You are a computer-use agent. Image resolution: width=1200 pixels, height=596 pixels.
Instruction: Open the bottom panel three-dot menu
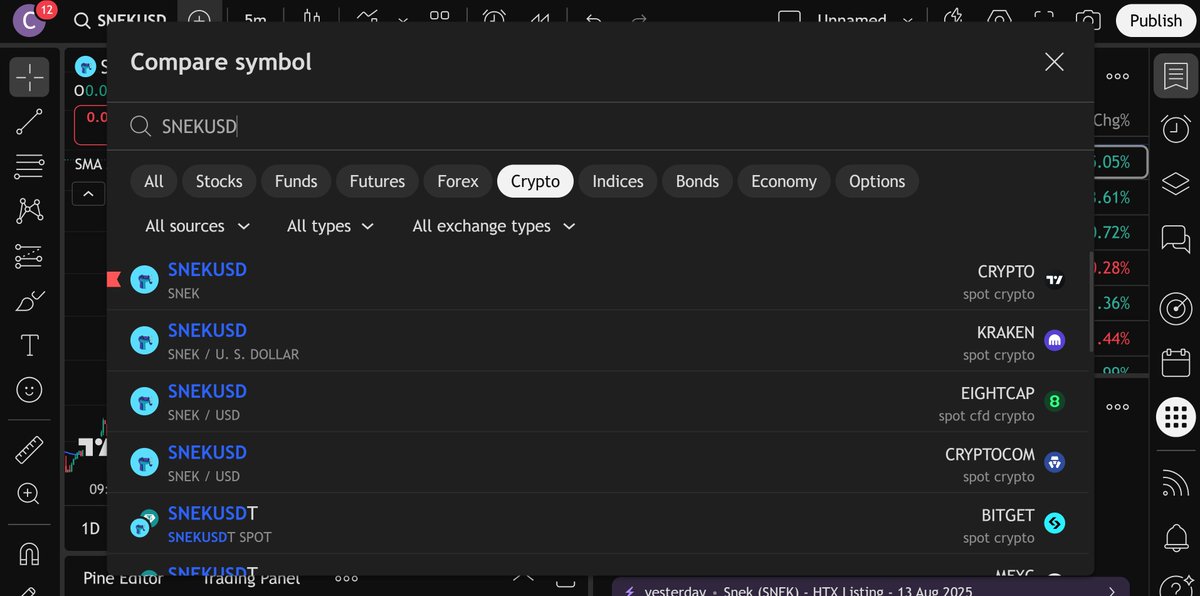coord(346,577)
